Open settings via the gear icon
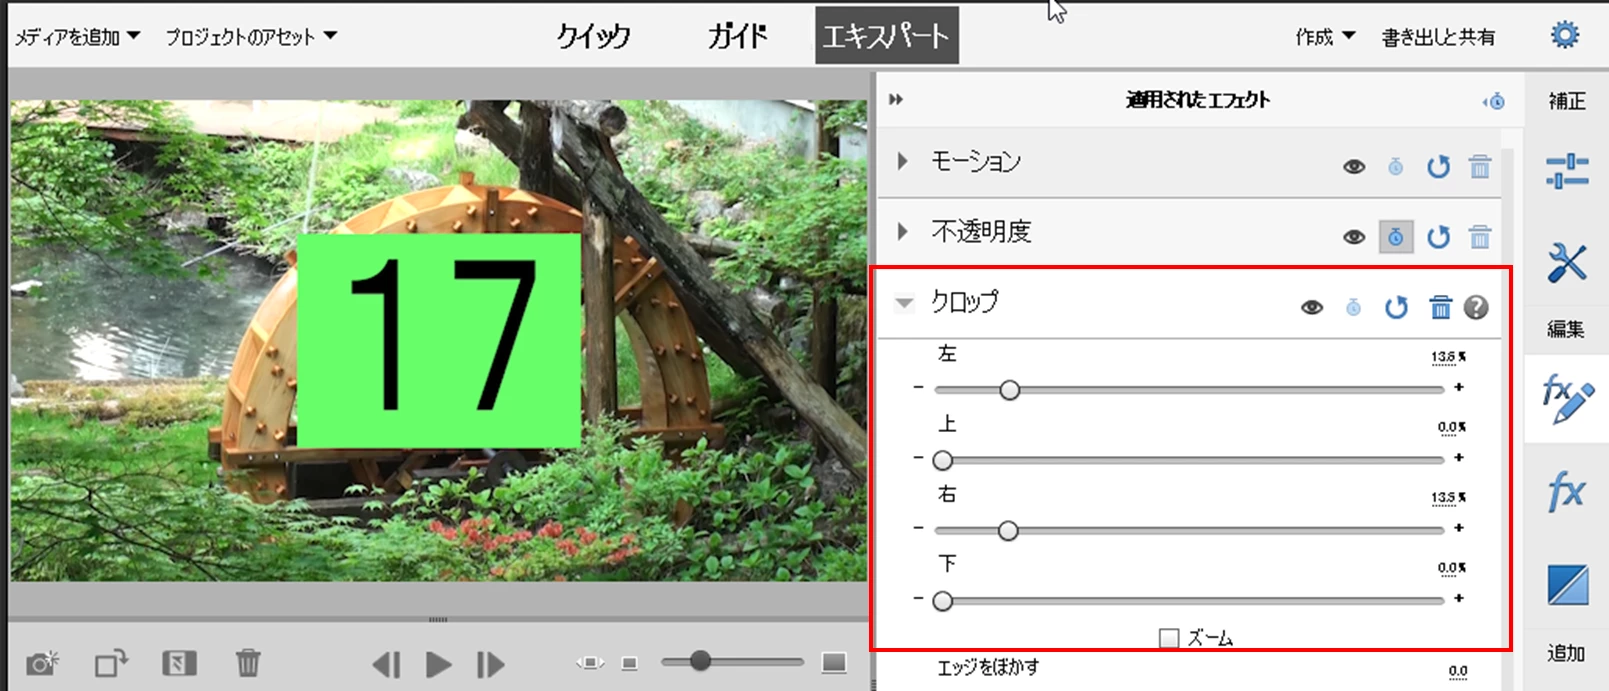Screen dimensions: 1609x691 point(1565,35)
